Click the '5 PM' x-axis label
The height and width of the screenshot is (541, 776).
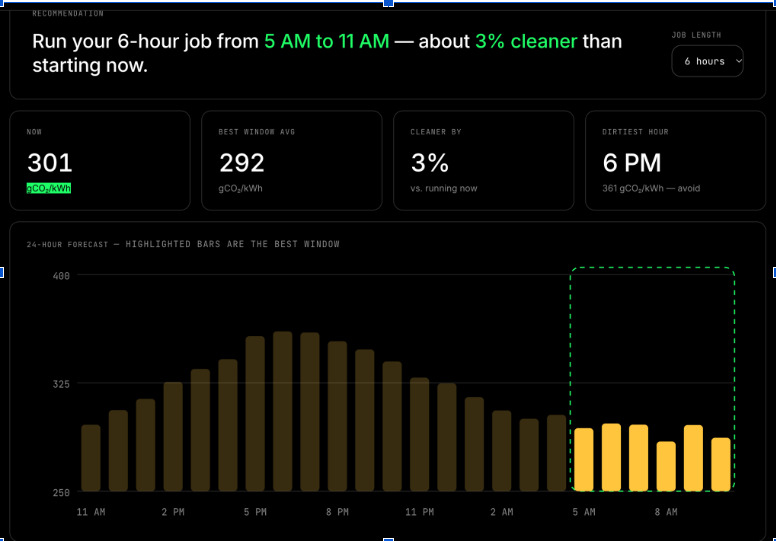coord(255,512)
